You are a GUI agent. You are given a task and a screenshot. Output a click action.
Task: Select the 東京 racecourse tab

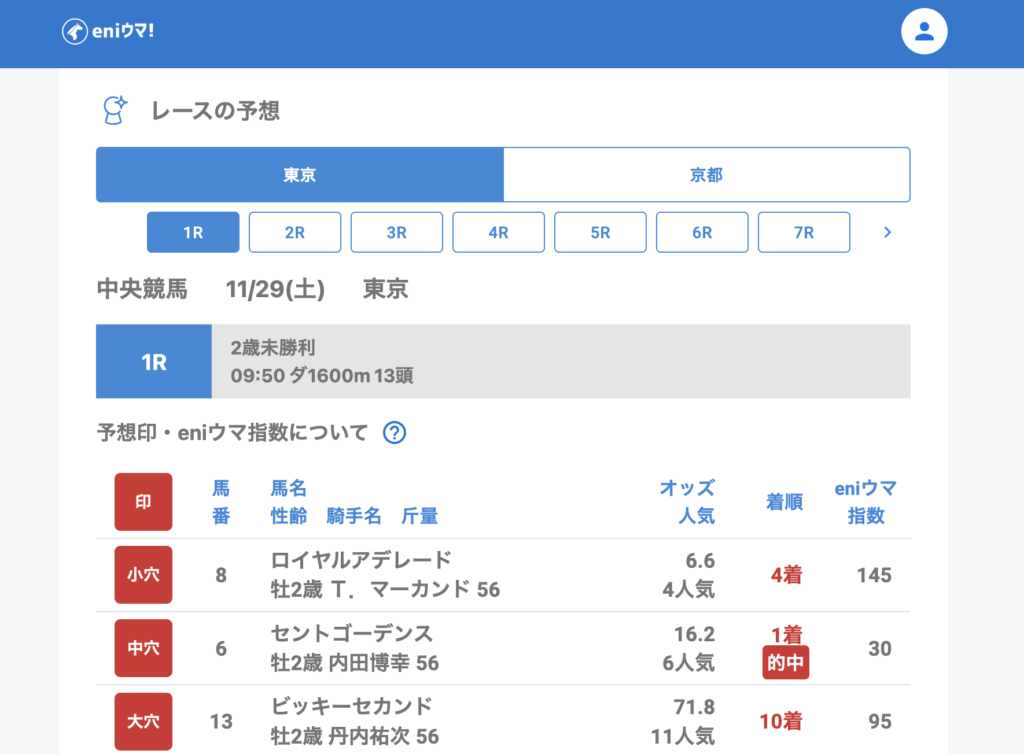click(300, 175)
